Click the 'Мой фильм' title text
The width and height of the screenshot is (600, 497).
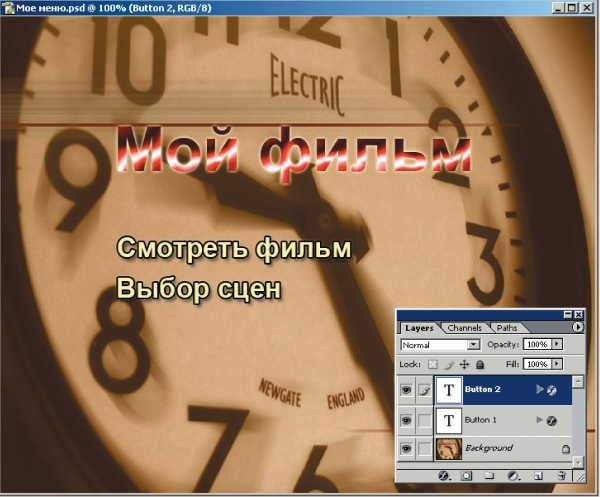(293, 153)
